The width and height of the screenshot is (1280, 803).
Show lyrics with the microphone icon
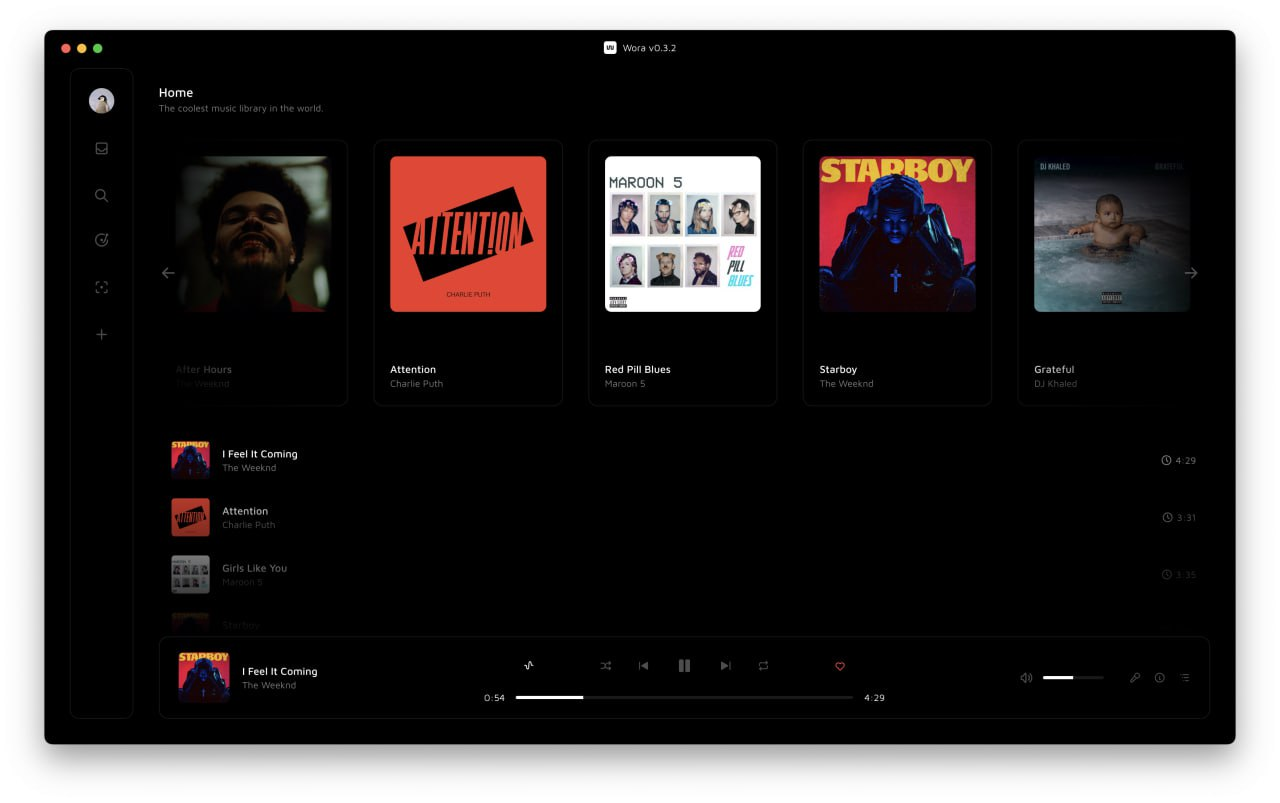(1135, 677)
